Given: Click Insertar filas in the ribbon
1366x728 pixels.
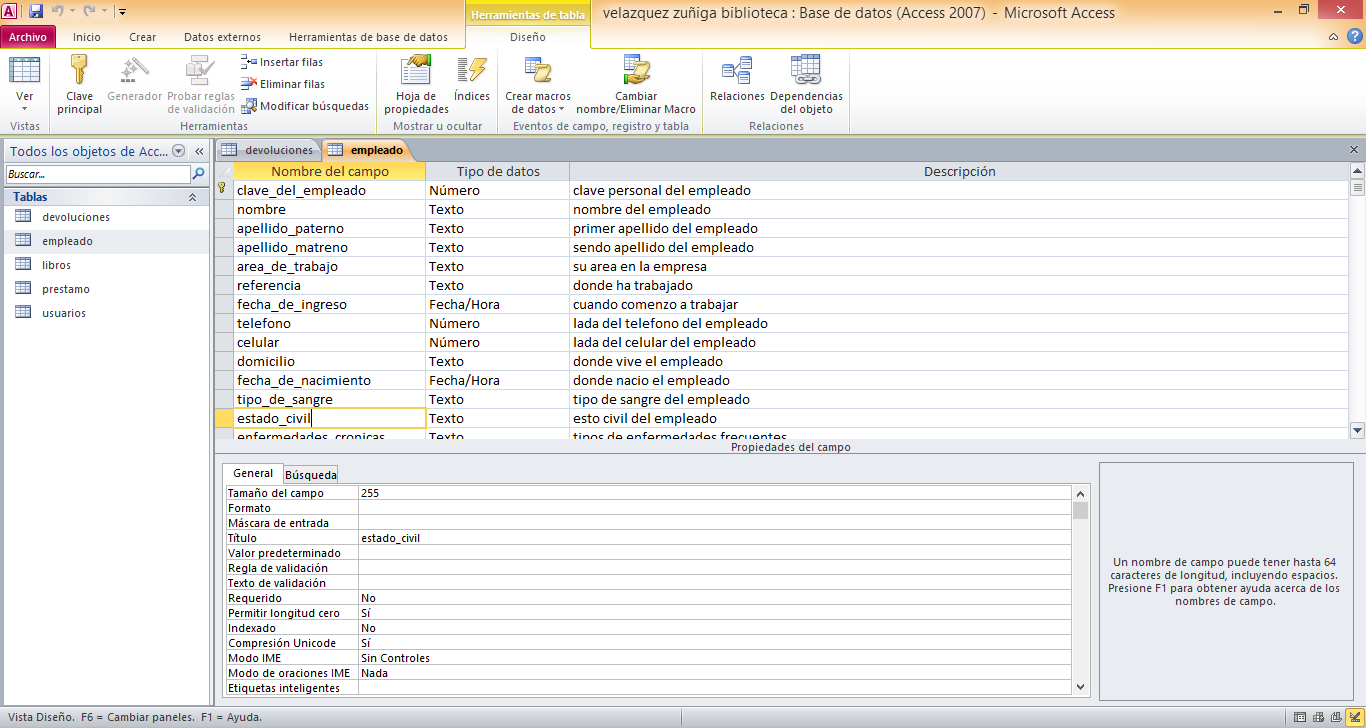Looking at the screenshot, I should [x=282, y=62].
